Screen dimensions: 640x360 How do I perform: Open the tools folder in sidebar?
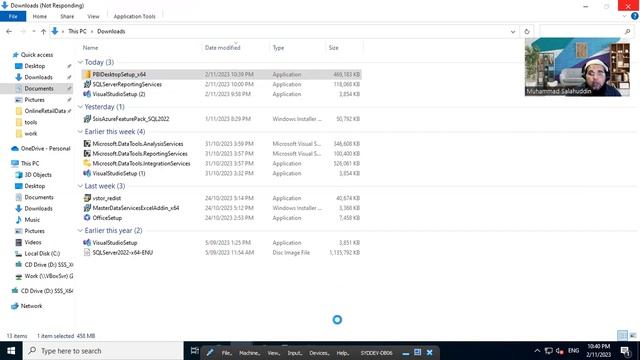31,122
